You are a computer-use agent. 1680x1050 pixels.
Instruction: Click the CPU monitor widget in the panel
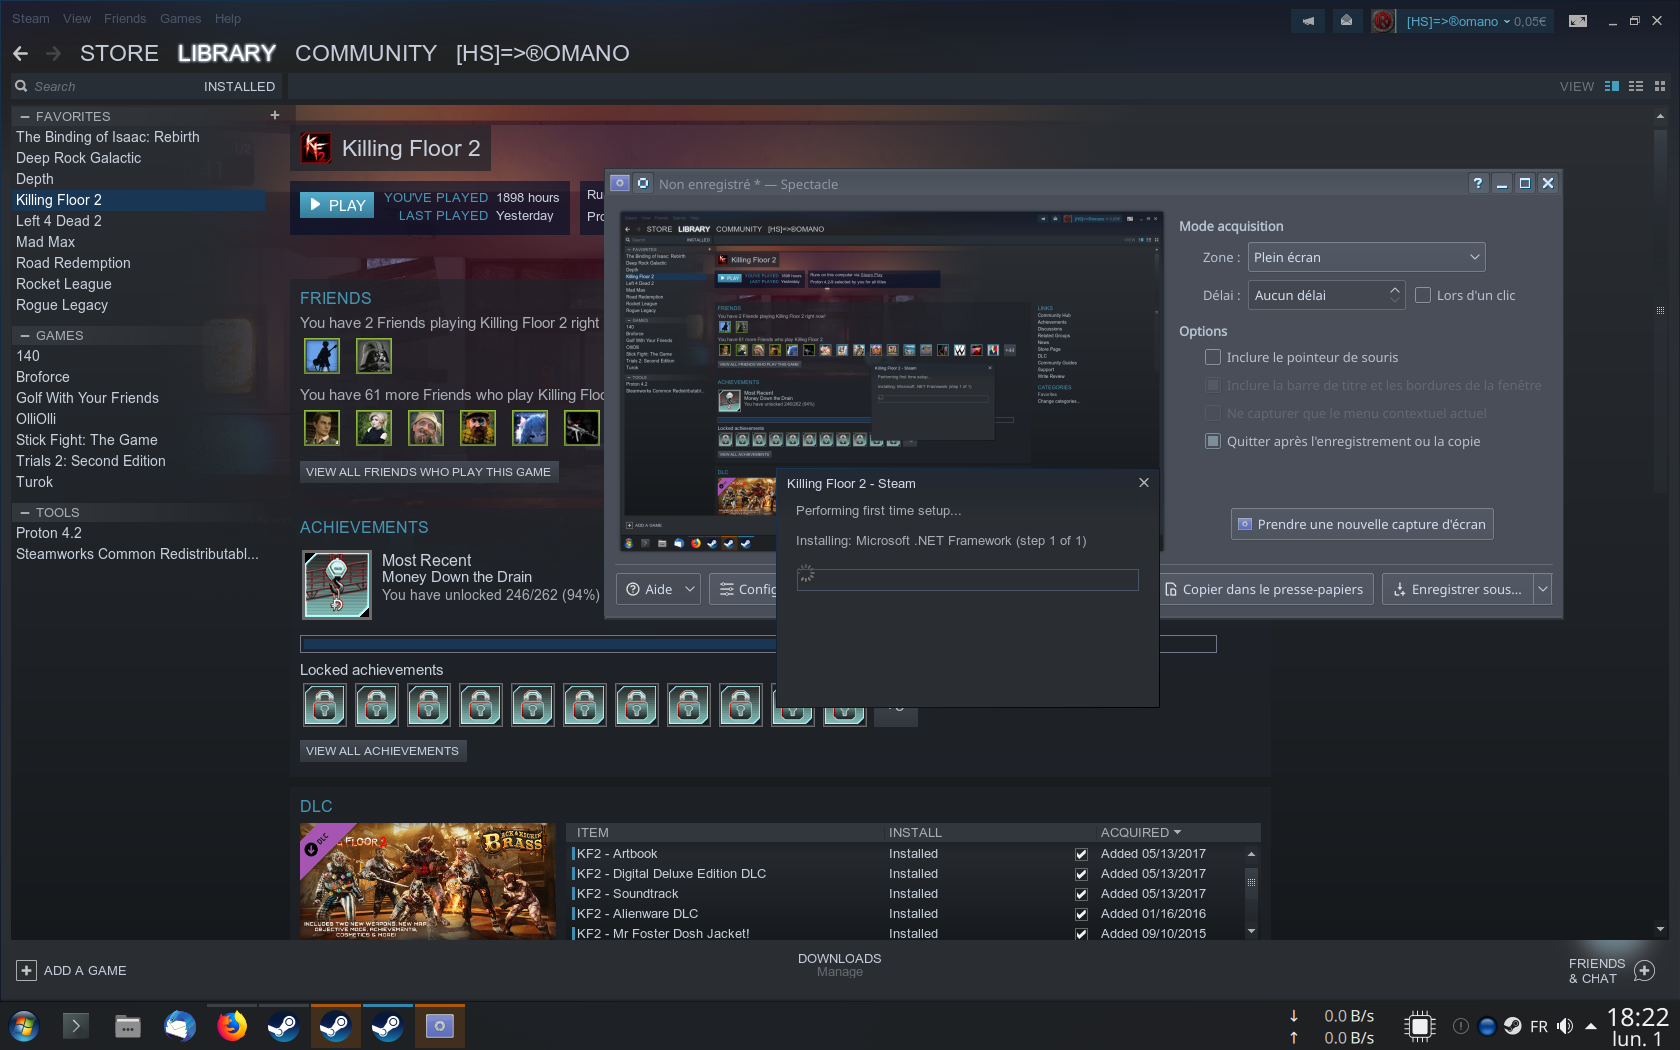1420,1026
